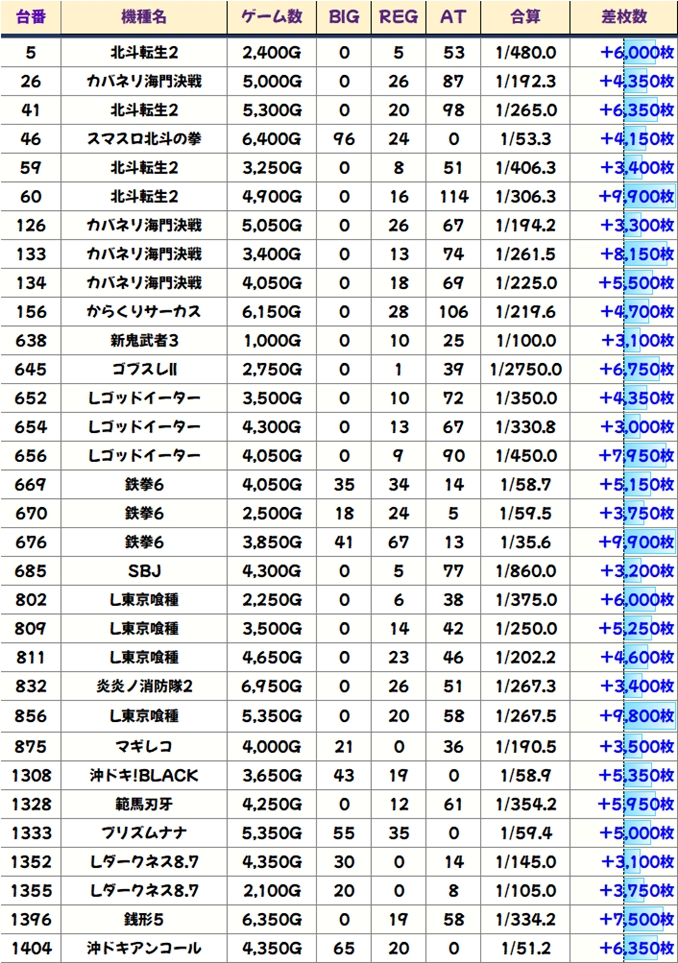Select the REG column header
This screenshot has width=678, height=963.
tap(399, 17)
